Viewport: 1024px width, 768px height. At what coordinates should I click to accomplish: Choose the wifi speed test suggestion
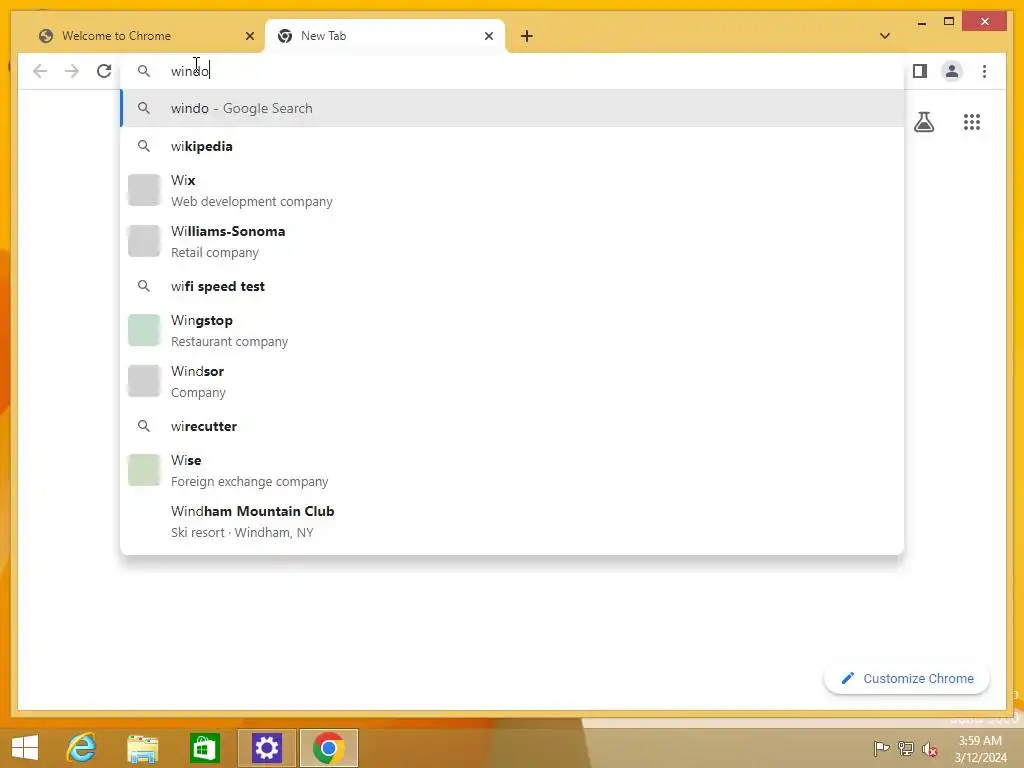512,286
